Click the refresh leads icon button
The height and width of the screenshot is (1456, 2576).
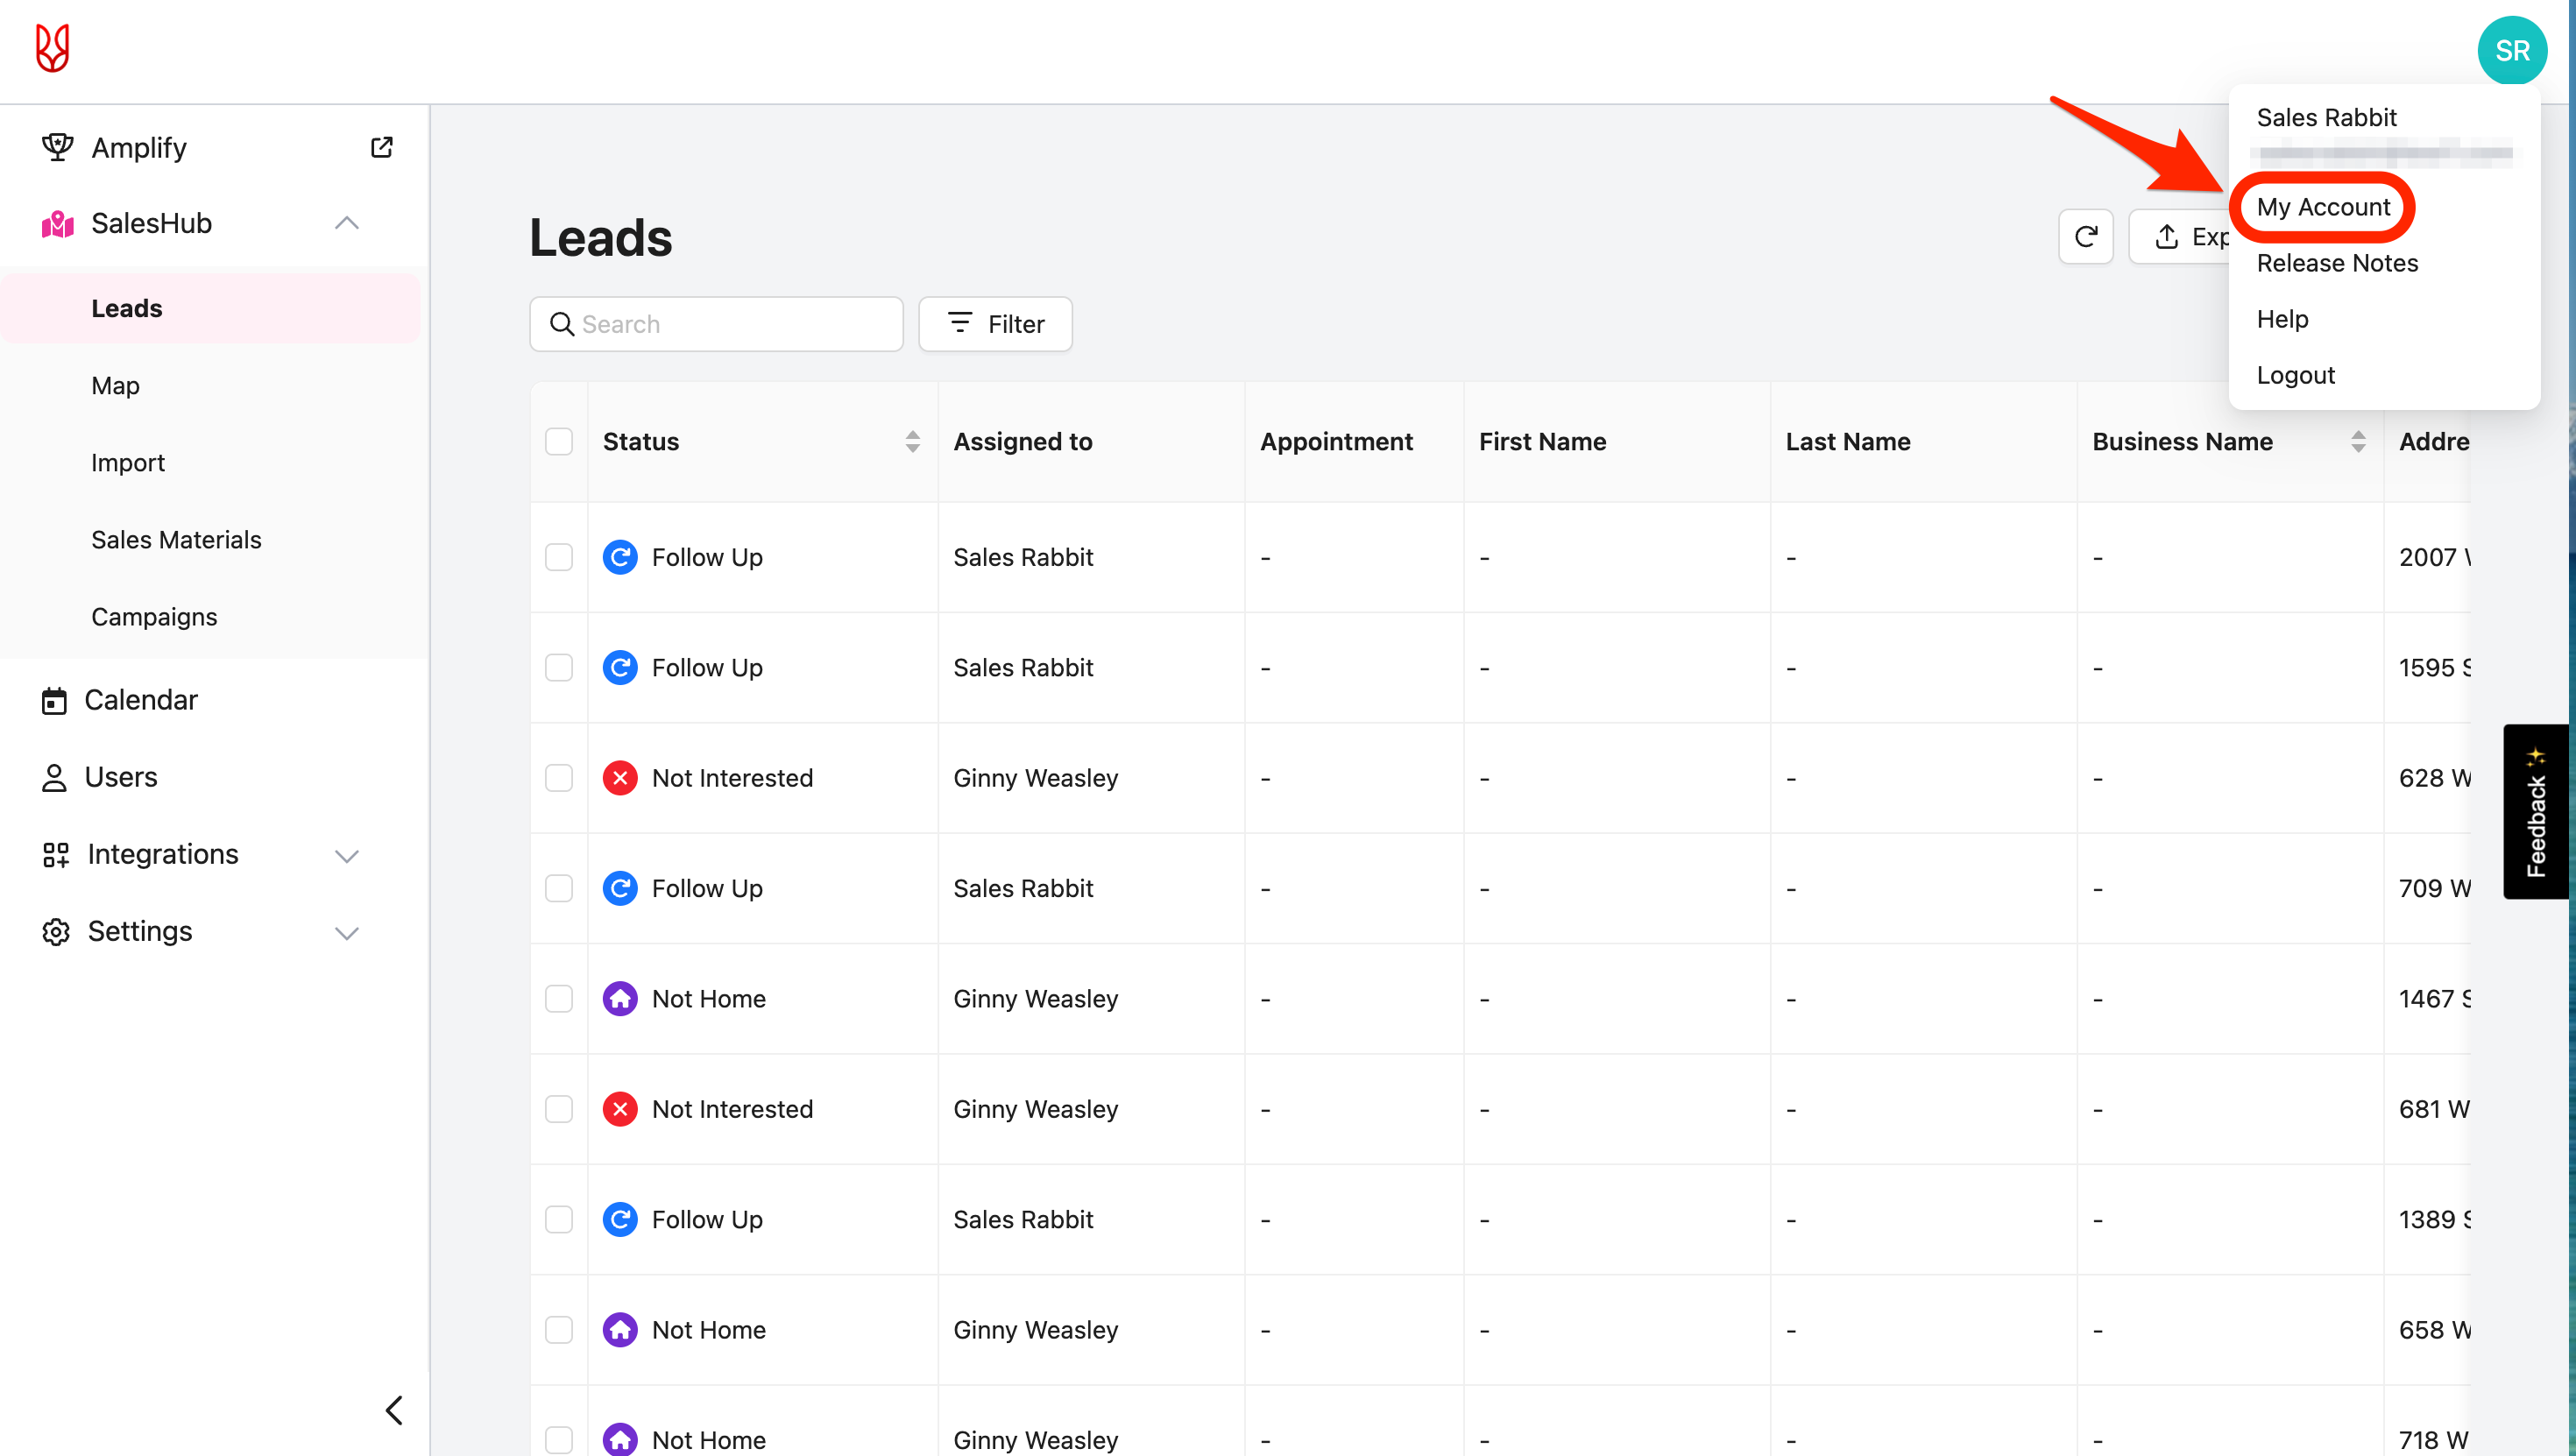click(2085, 237)
